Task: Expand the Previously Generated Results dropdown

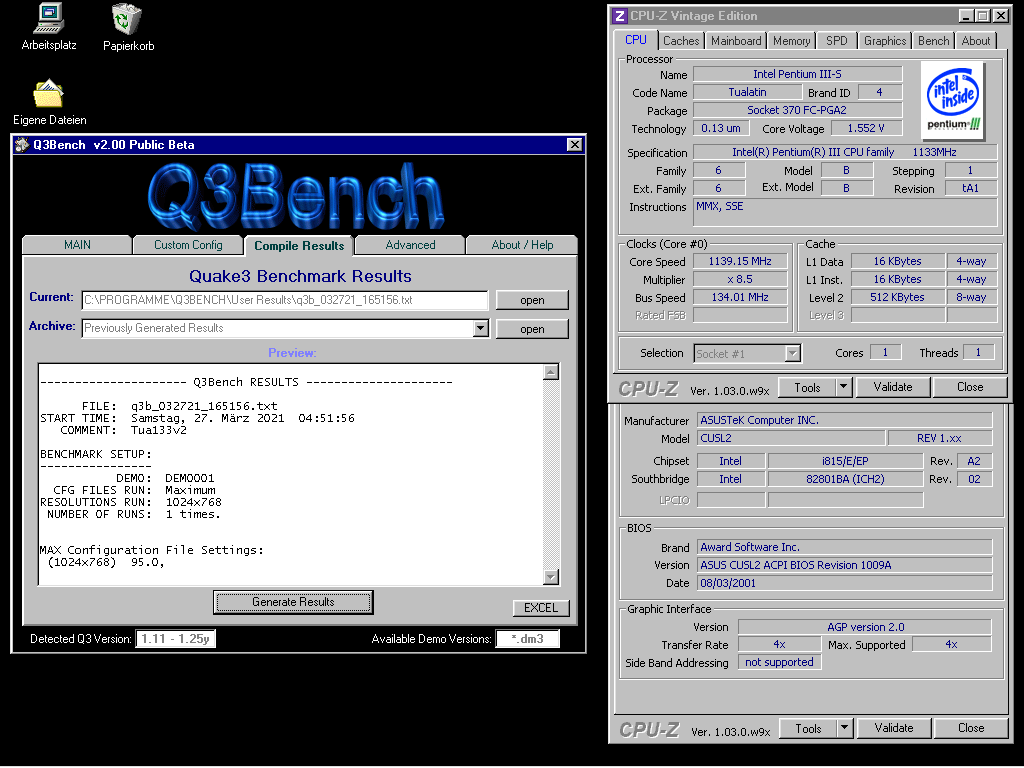Action: tap(481, 328)
